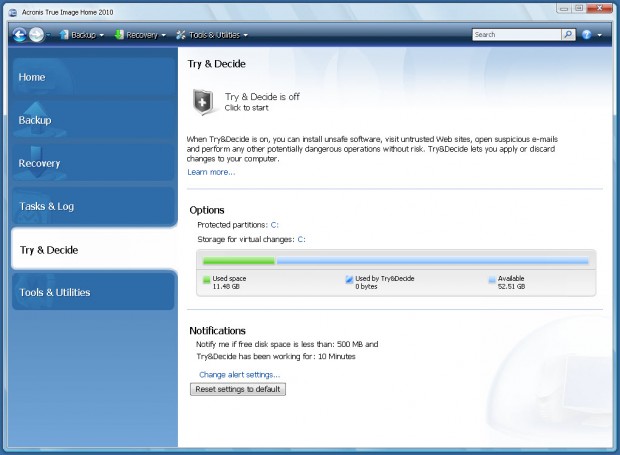Expand Tools & Utilities dropdown arrow
The image size is (620, 455).
(246, 35)
